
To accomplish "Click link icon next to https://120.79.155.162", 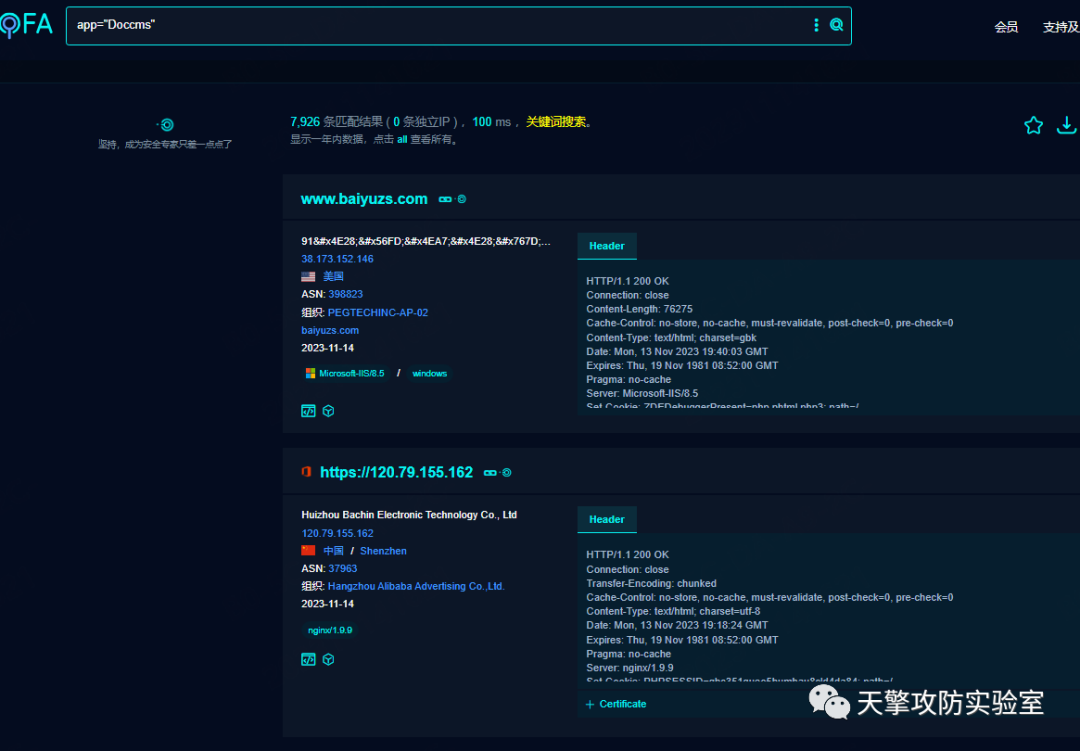I will pyautogui.click(x=490, y=473).
